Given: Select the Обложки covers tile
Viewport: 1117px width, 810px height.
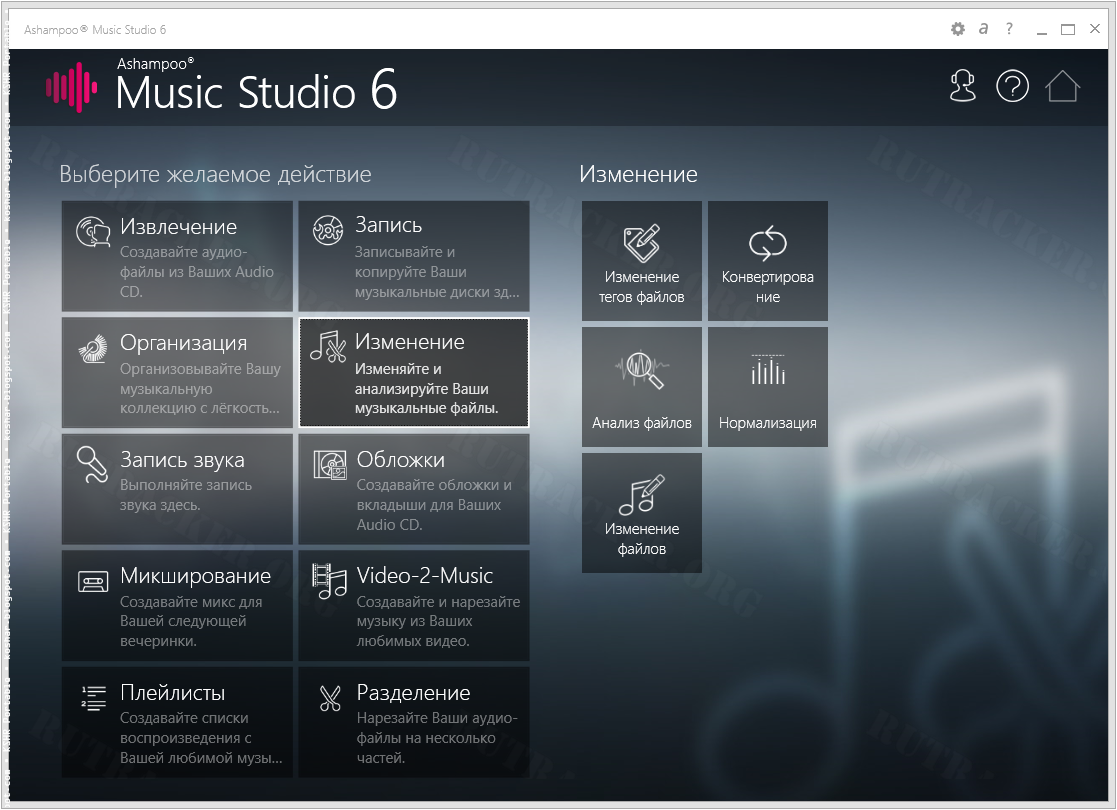Looking at the screenshot, I should (414, 489).
